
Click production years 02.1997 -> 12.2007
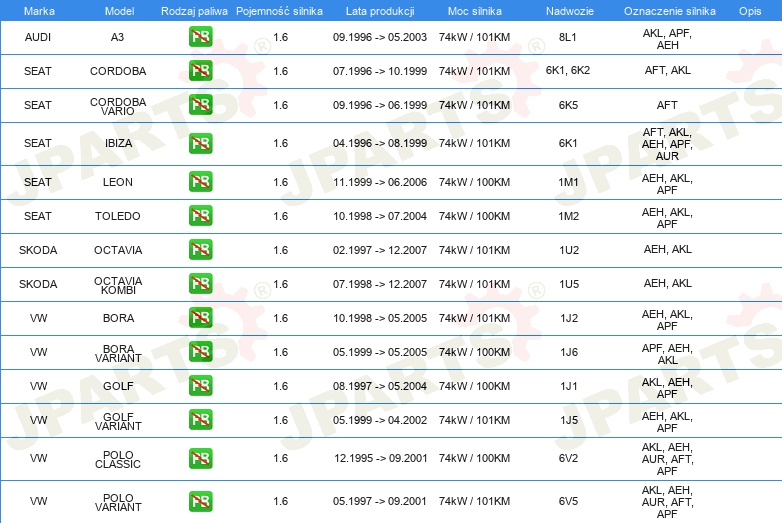(380, 250)
